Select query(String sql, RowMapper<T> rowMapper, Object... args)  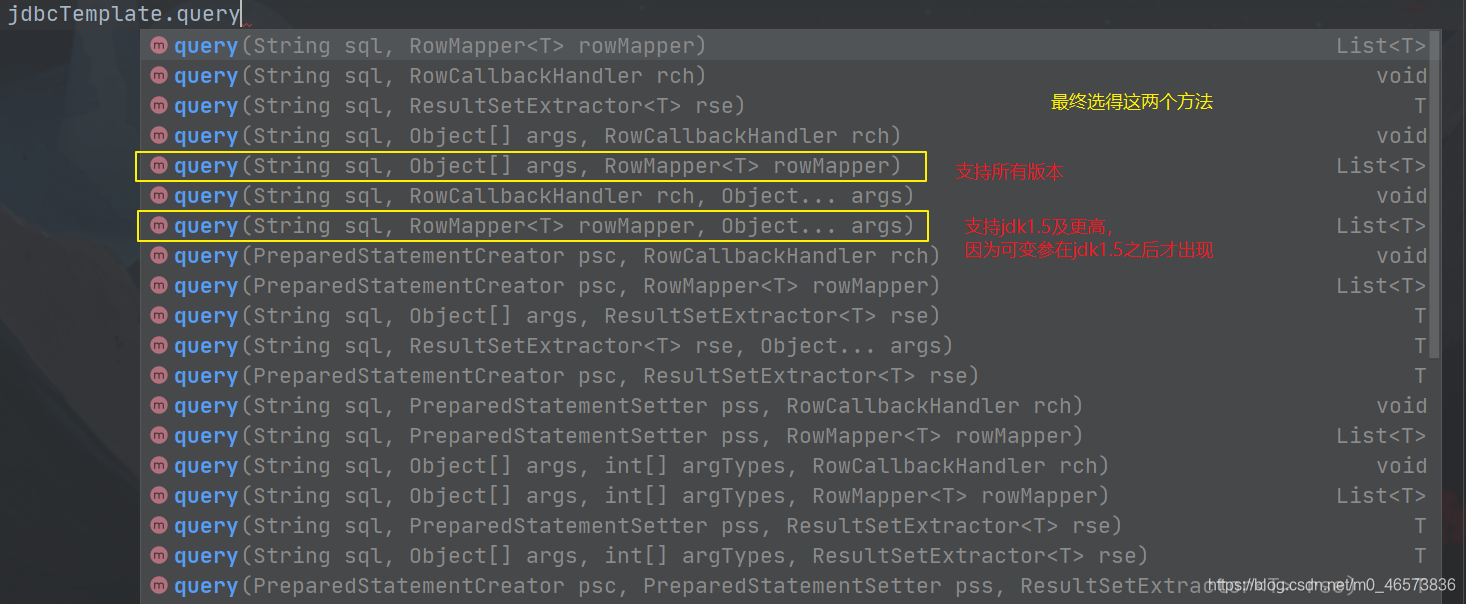point(784,226)
